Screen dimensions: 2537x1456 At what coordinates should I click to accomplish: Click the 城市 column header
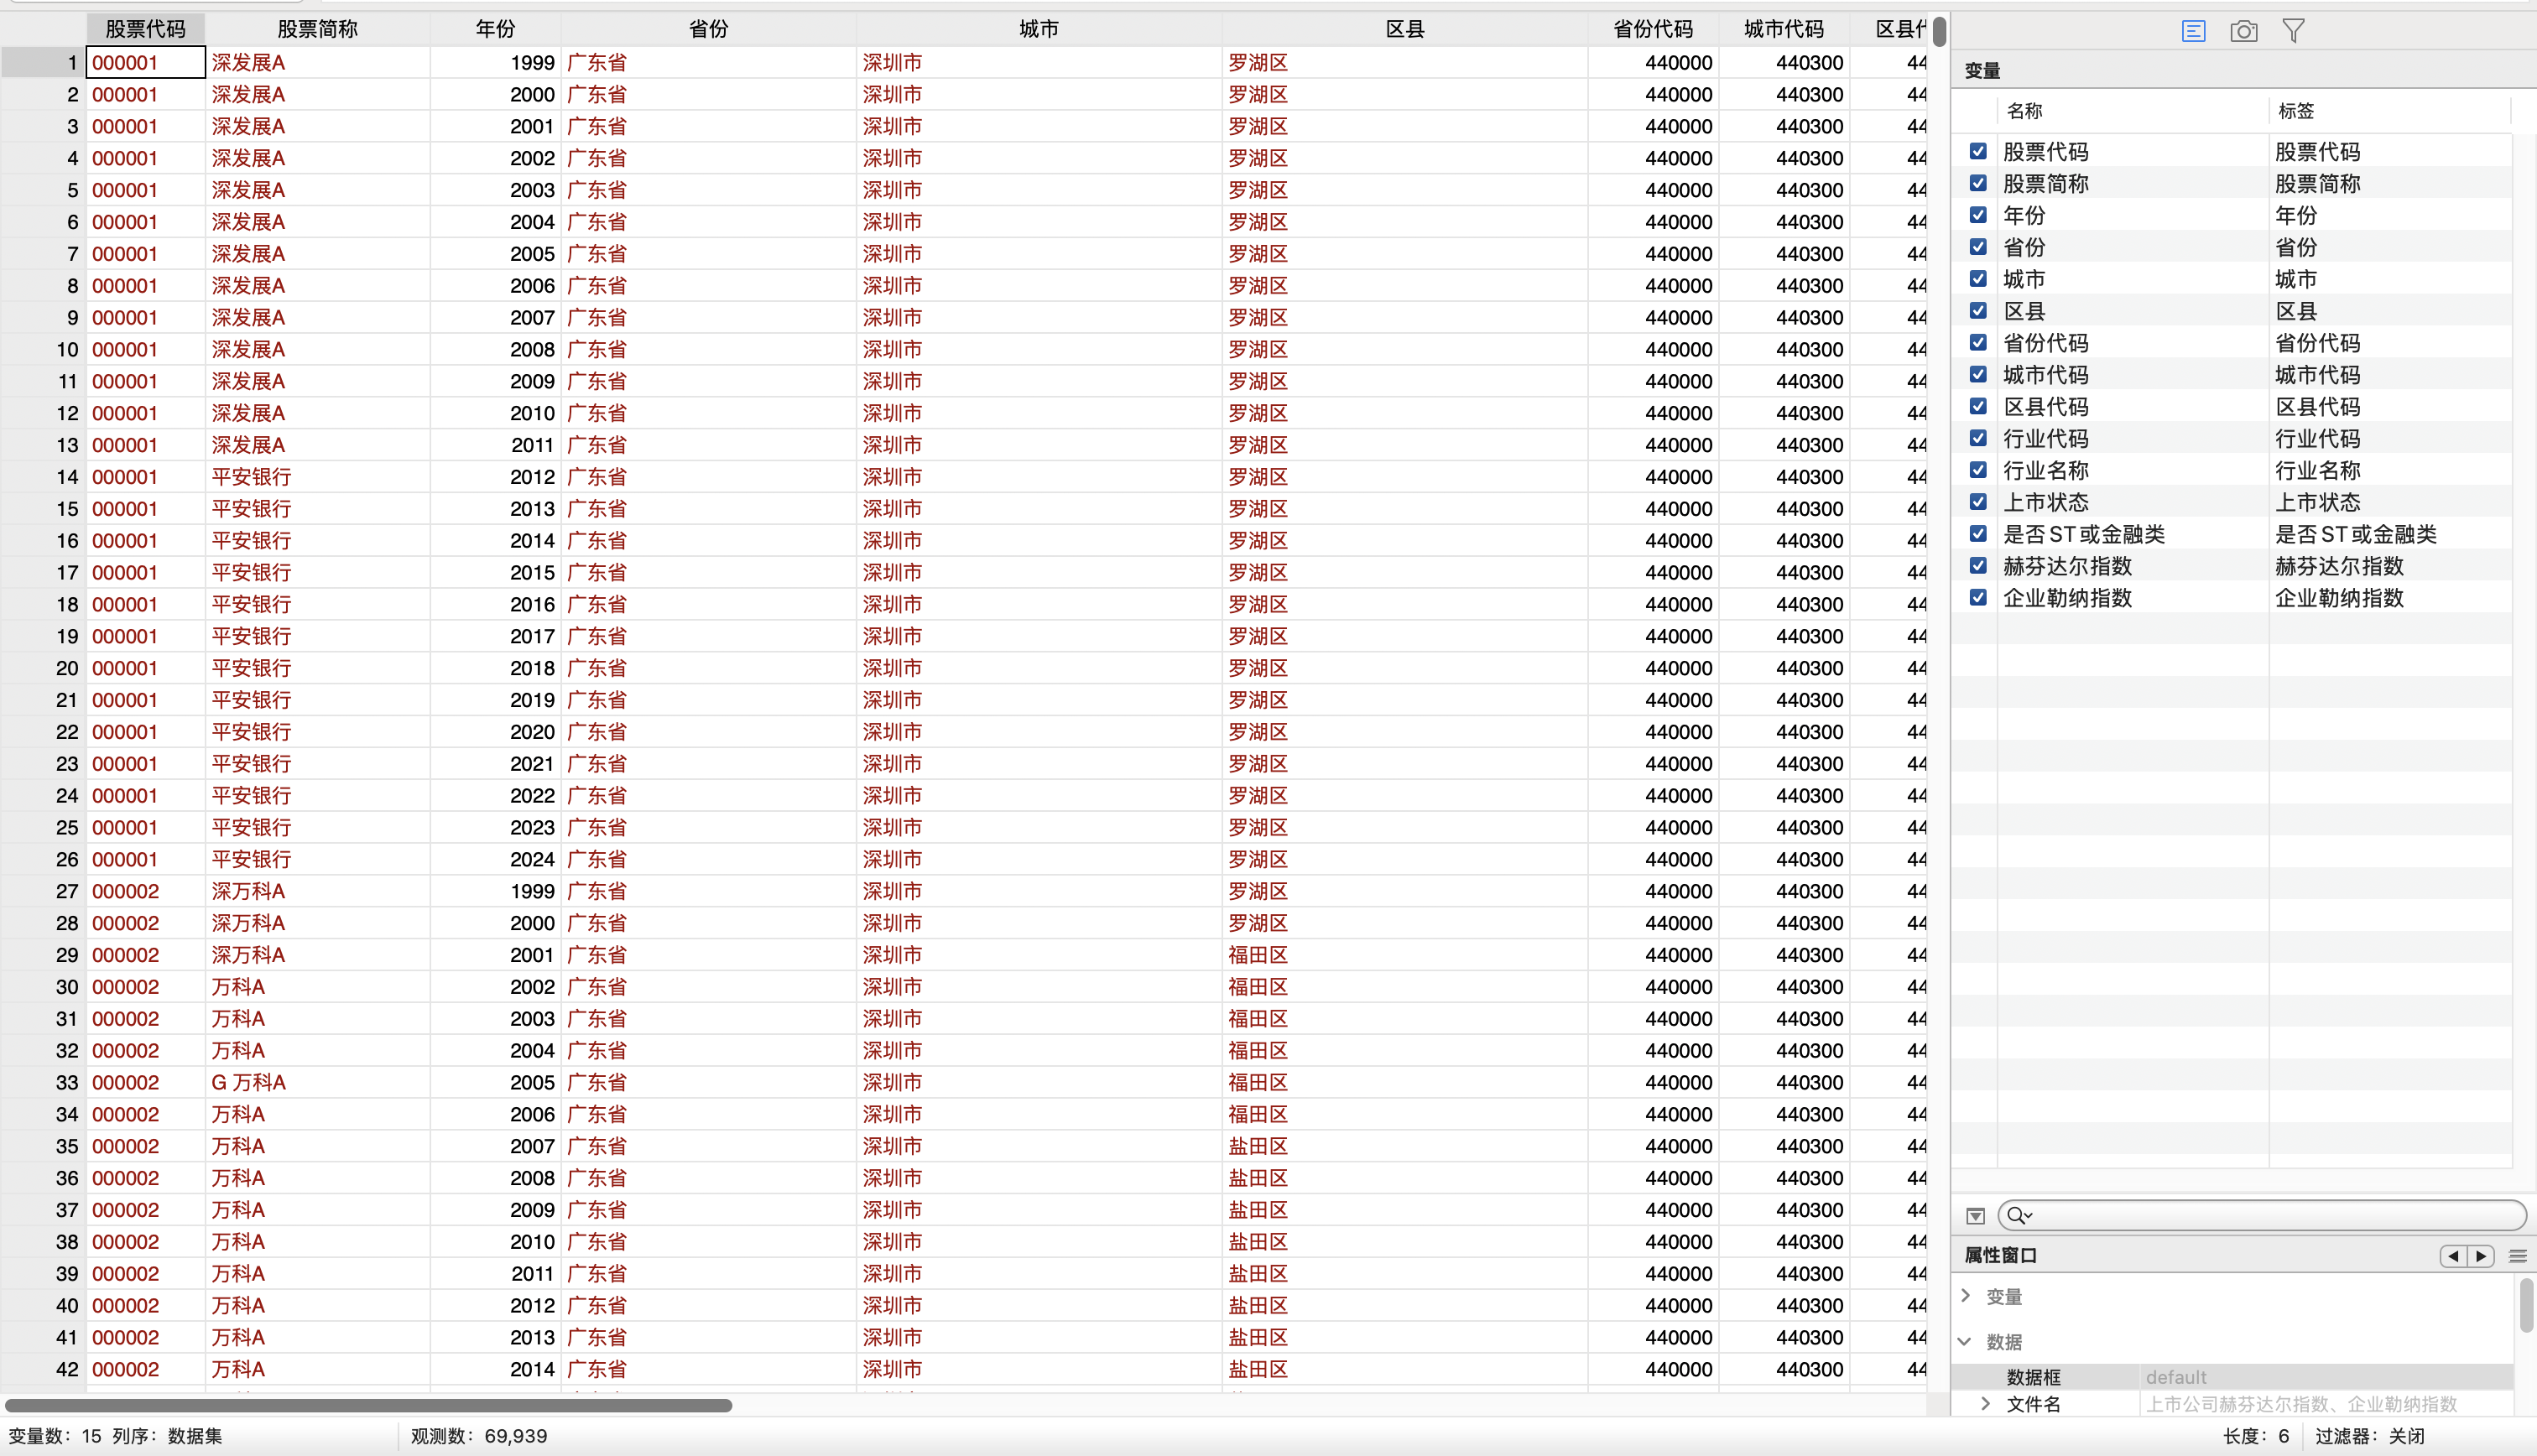pos(1038,29)
